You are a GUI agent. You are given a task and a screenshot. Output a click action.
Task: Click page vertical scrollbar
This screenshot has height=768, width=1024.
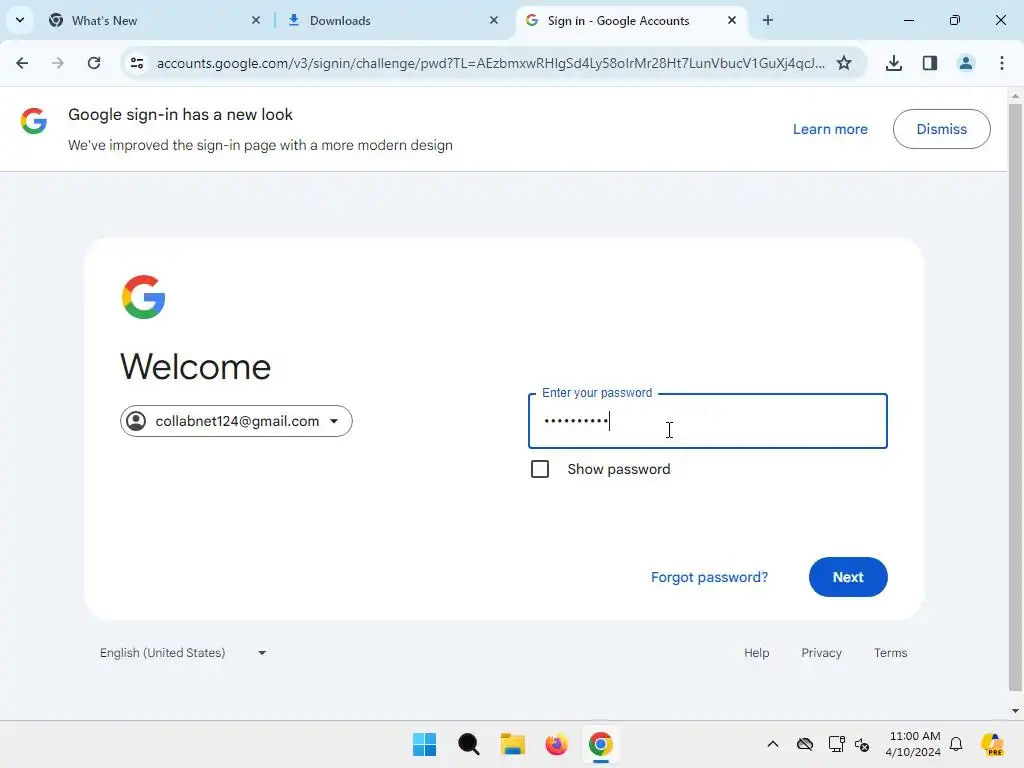click(x=1016, y=397)
